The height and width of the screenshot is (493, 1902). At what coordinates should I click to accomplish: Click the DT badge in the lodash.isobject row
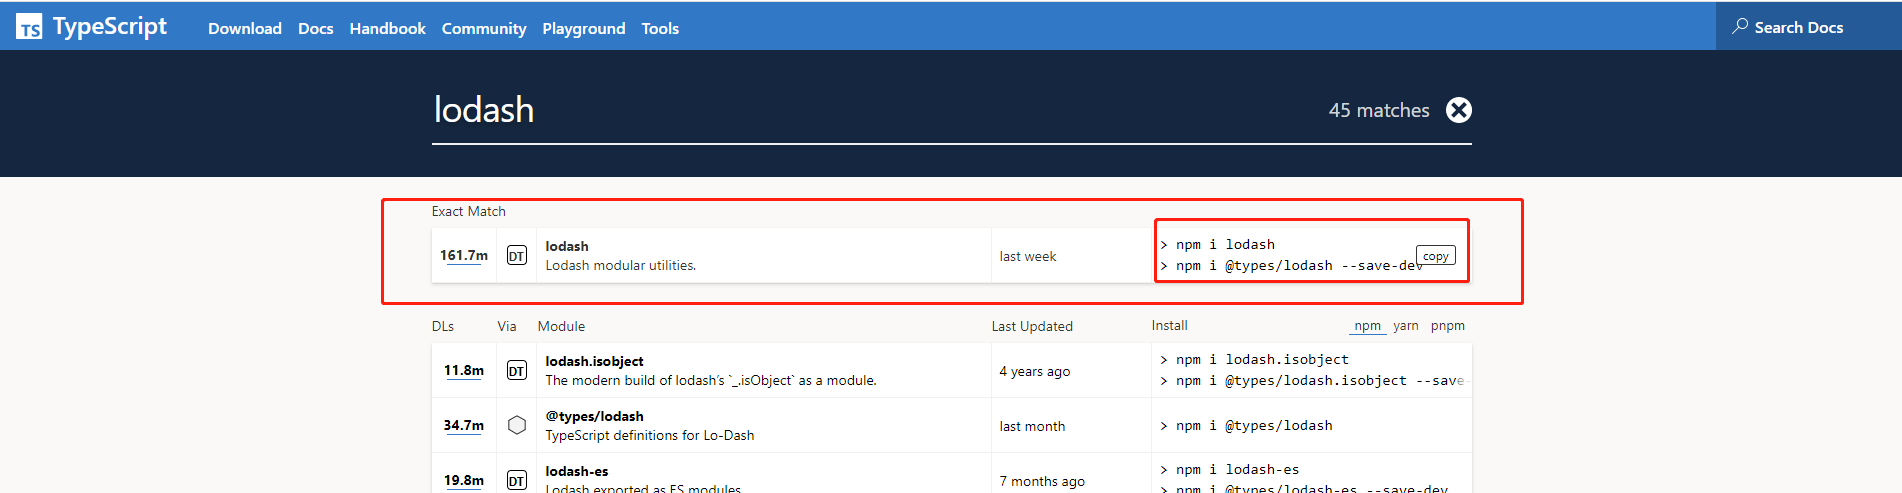516,371
